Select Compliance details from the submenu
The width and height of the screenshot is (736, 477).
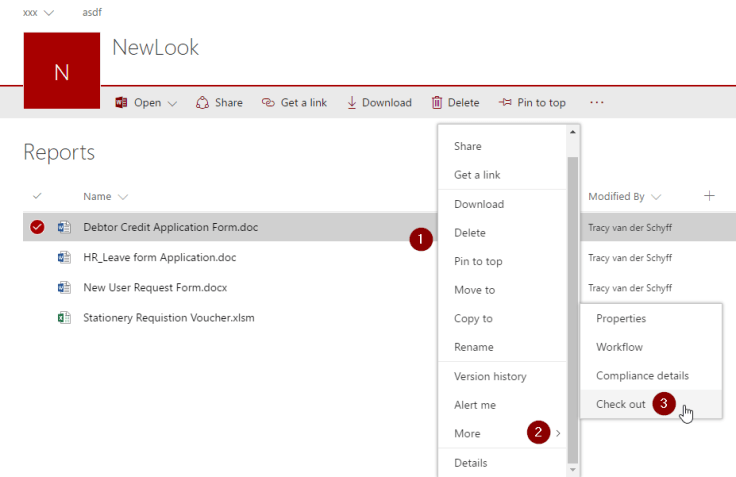point(642,375)
